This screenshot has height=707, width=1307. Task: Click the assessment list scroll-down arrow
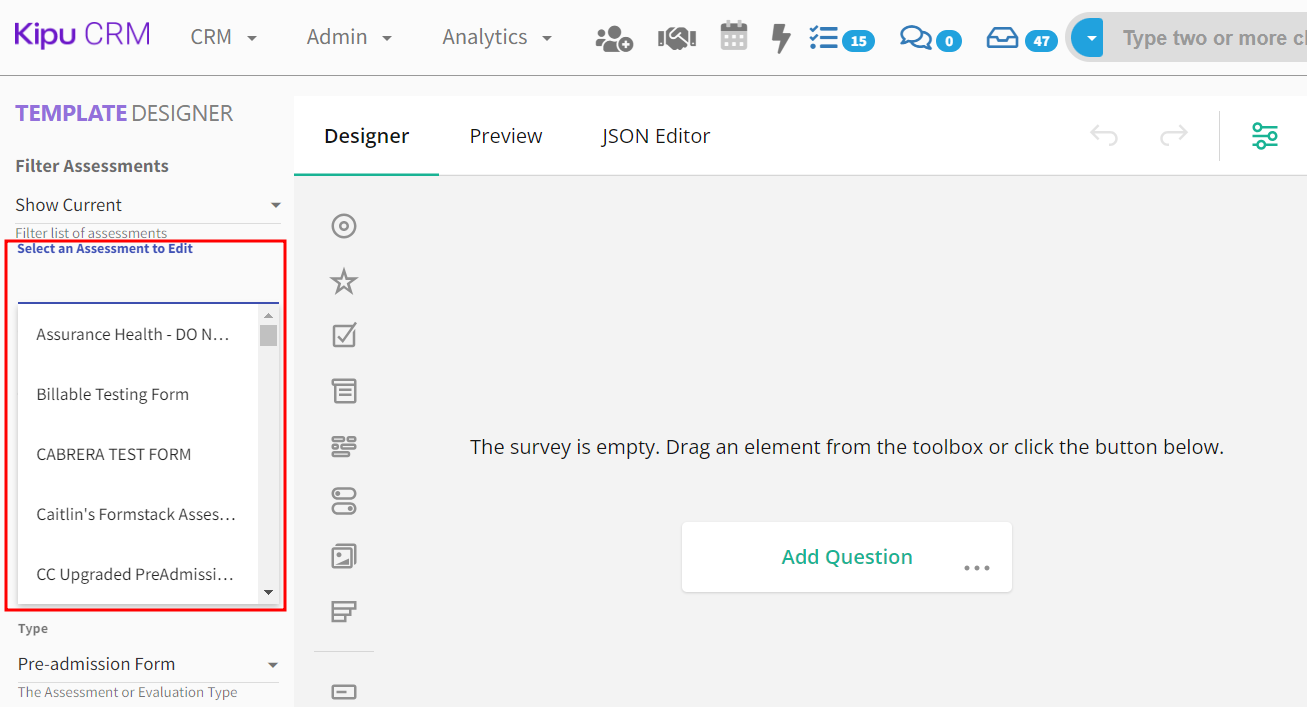(268, 593)
